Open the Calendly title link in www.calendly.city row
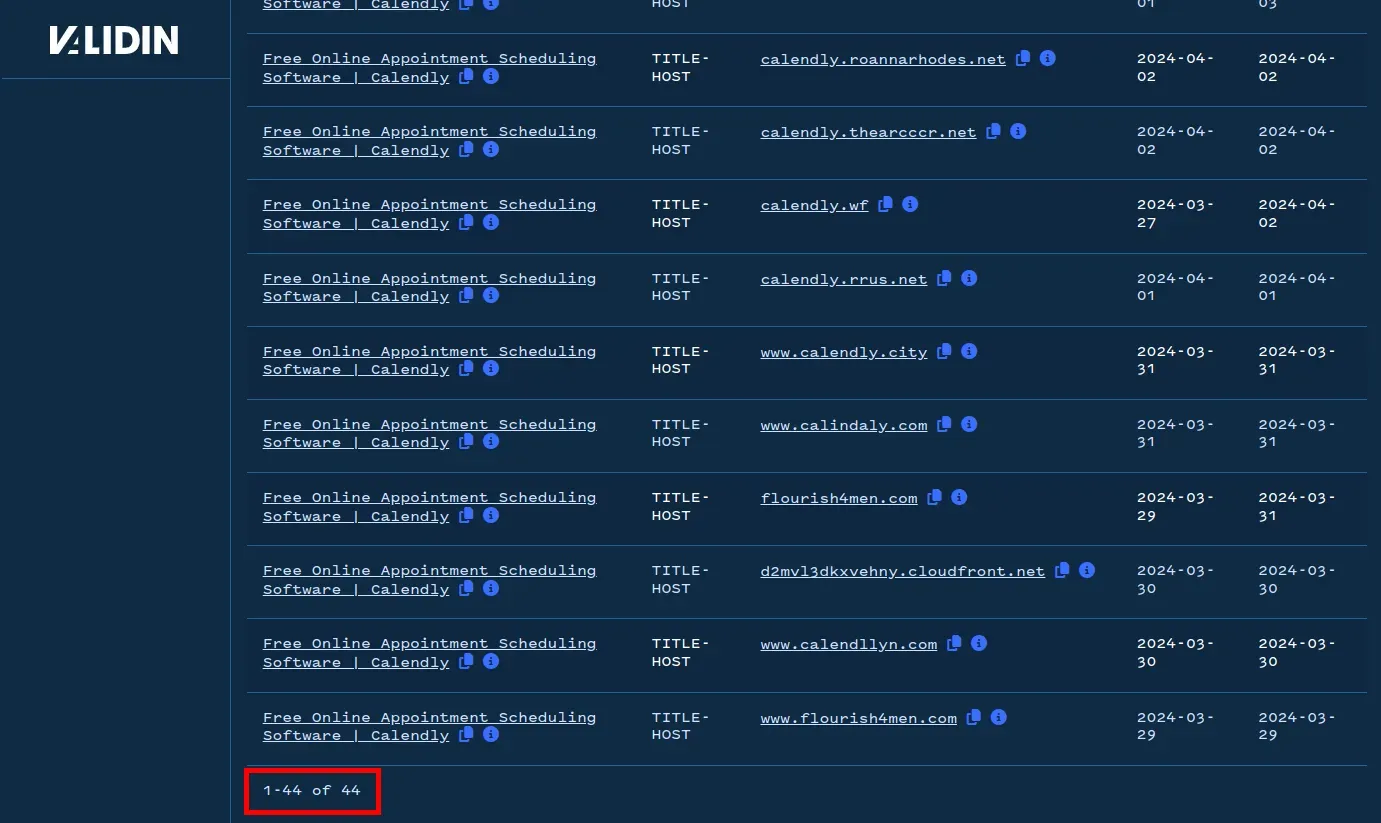 click(x=429, y=360)
